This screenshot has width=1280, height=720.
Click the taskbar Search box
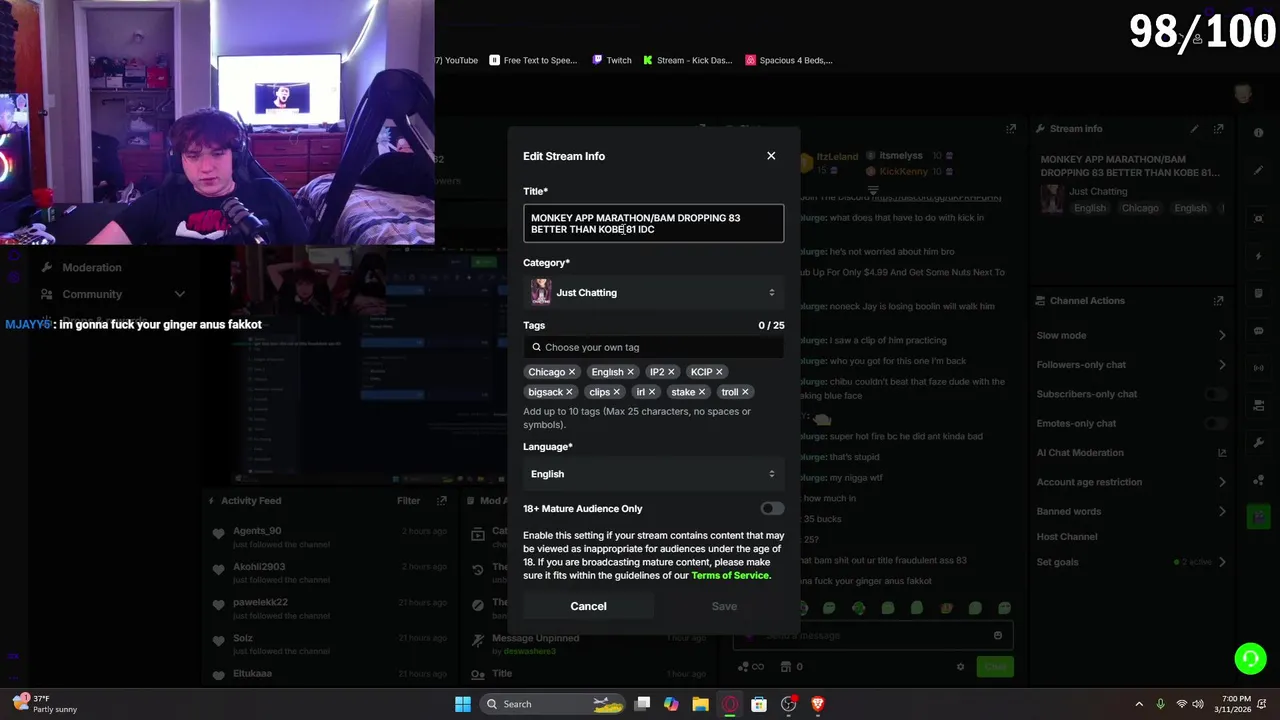click(x=554, y=704)
